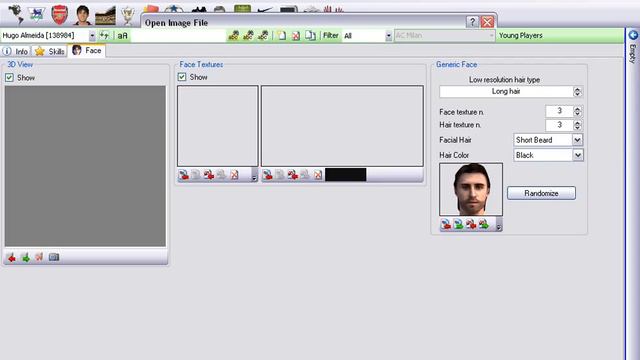
Task: Click the middle abc find icon in toolbar
Action: click(x=248, y=36)
